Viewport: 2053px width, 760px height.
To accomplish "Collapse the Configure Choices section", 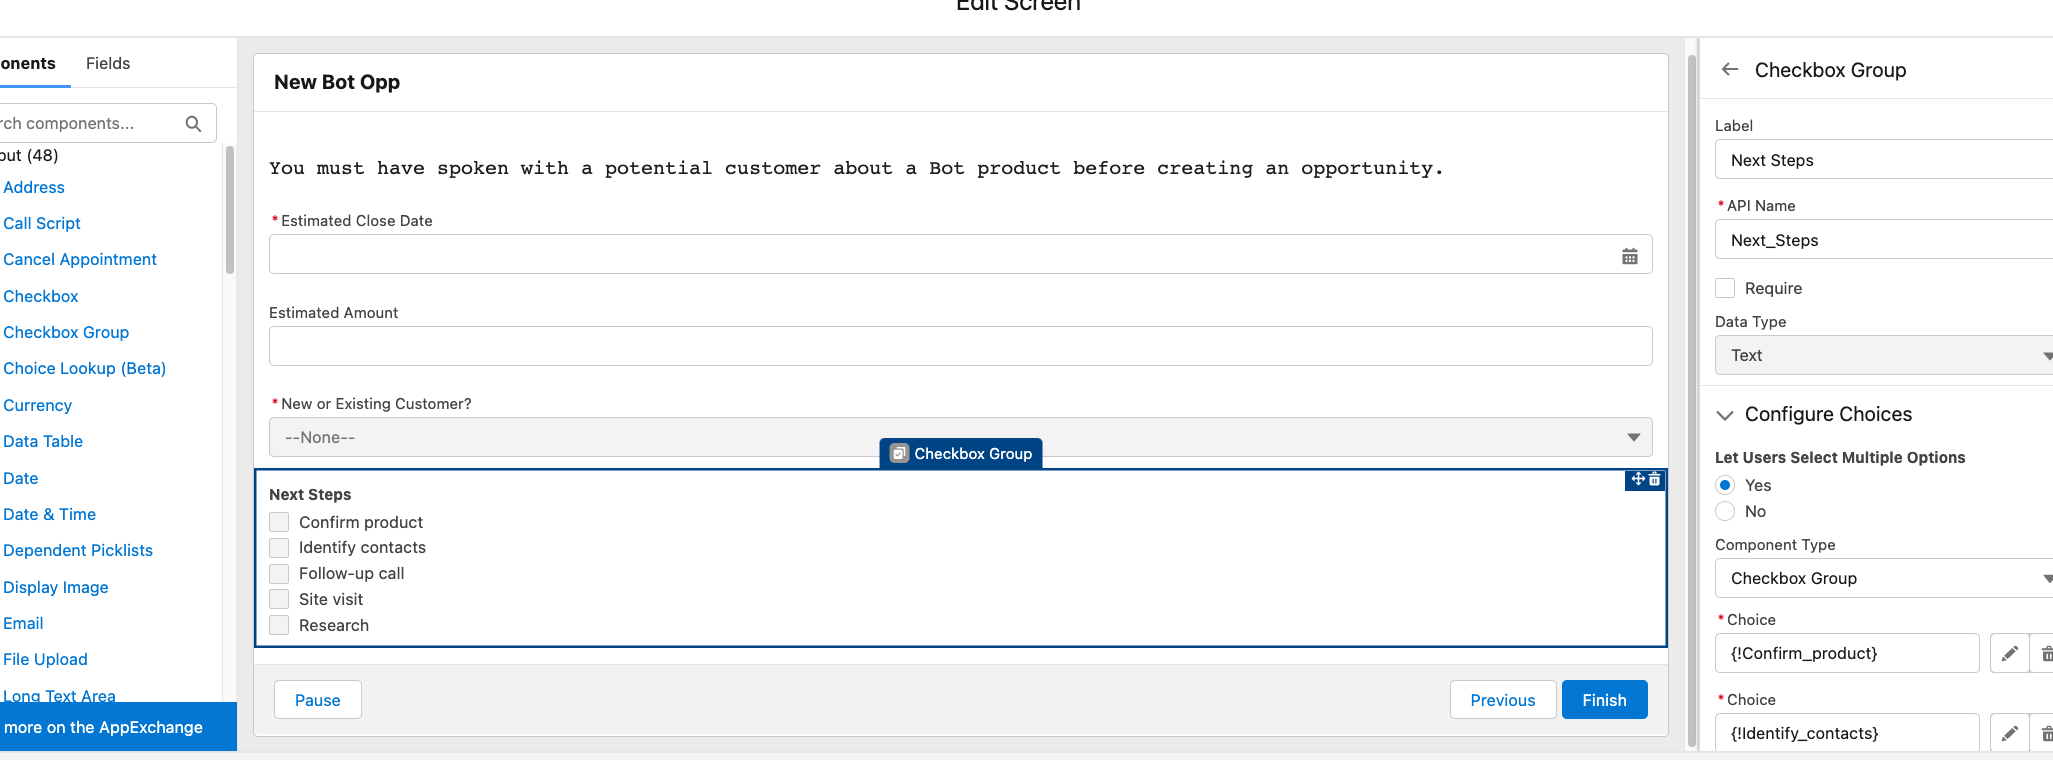I will point(1725,415).
